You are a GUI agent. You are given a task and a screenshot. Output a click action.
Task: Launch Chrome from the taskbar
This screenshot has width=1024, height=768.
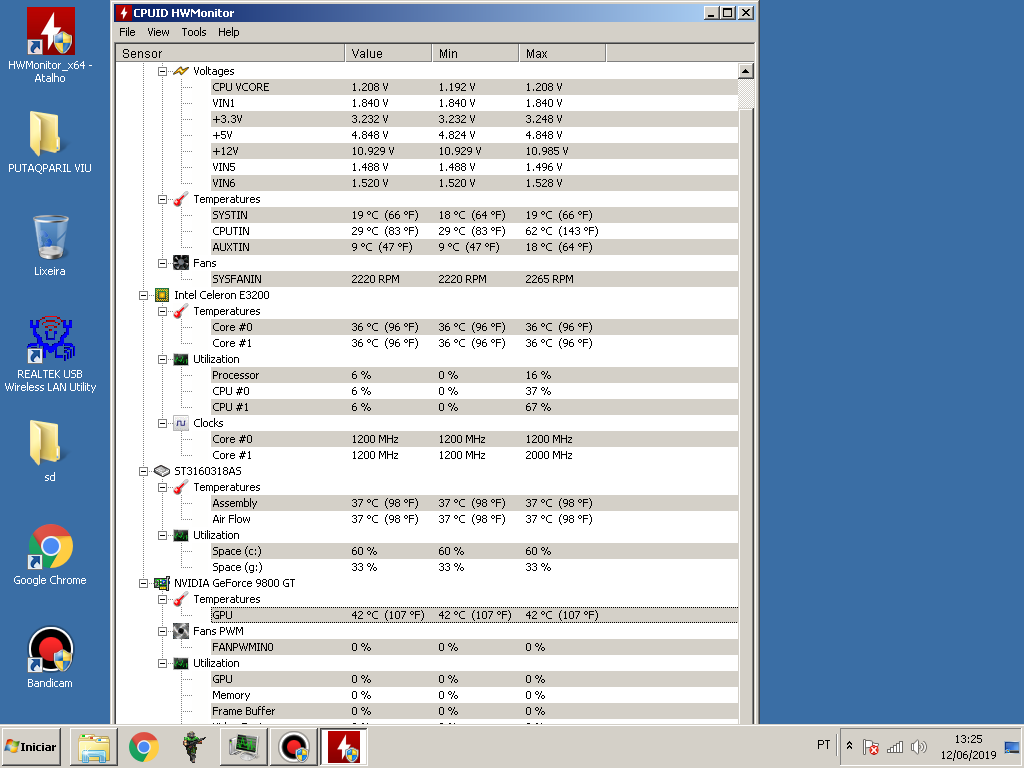144,747
